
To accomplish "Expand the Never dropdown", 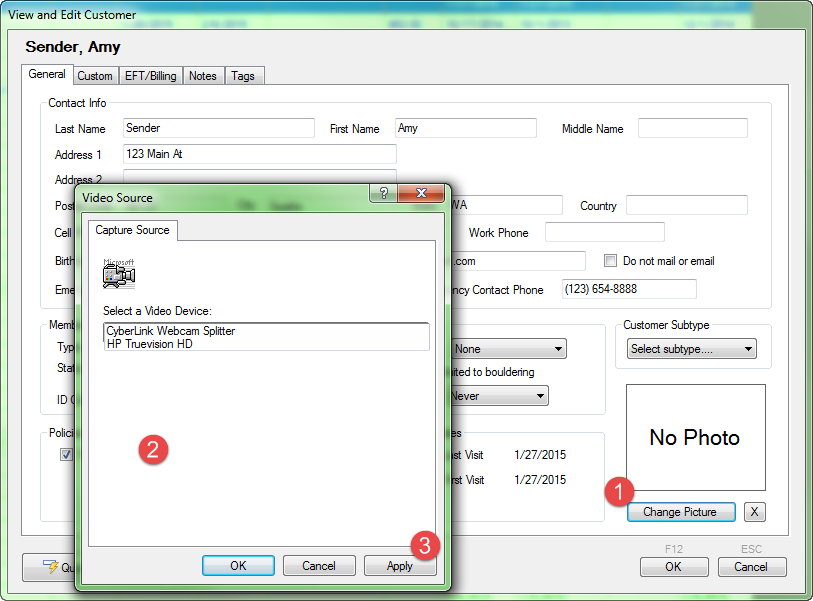I will (x=499, y=396).
